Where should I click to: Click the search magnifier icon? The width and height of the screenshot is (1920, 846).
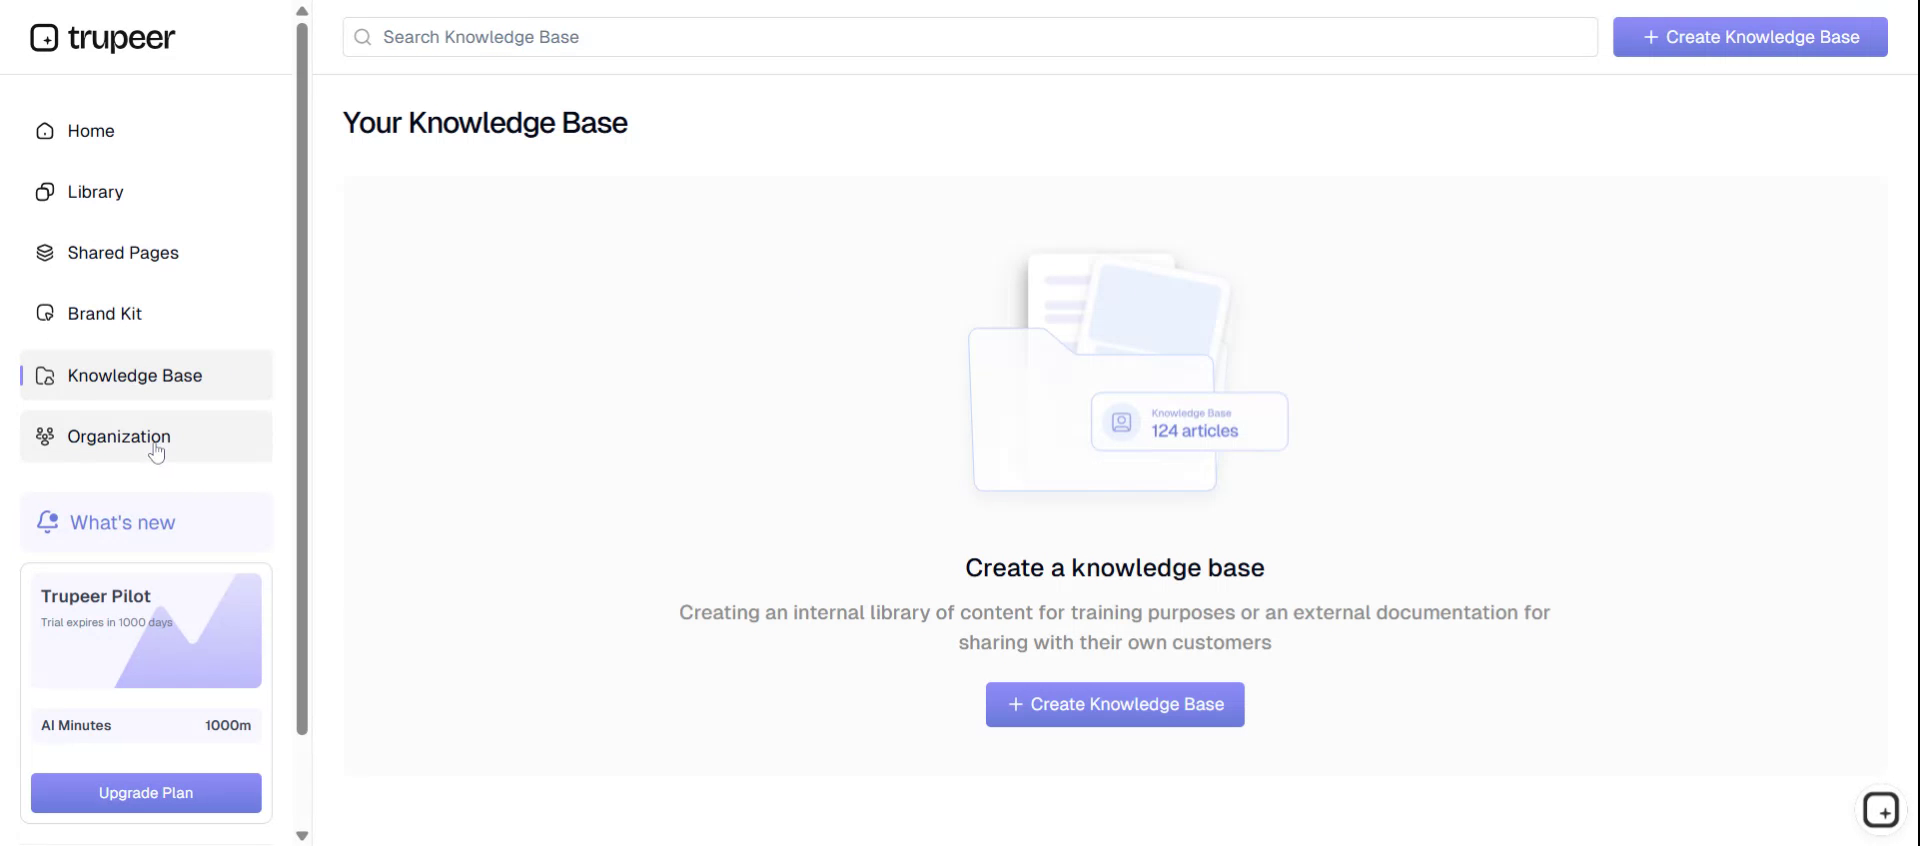click(363, 37)
